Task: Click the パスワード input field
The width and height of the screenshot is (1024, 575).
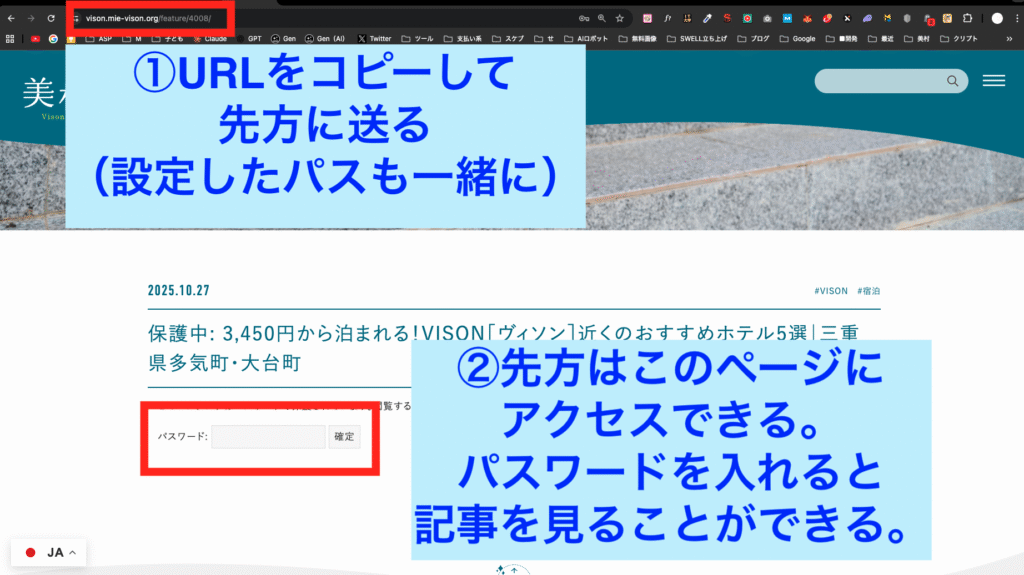Action: pyautogui.click(x=268, y=437)
